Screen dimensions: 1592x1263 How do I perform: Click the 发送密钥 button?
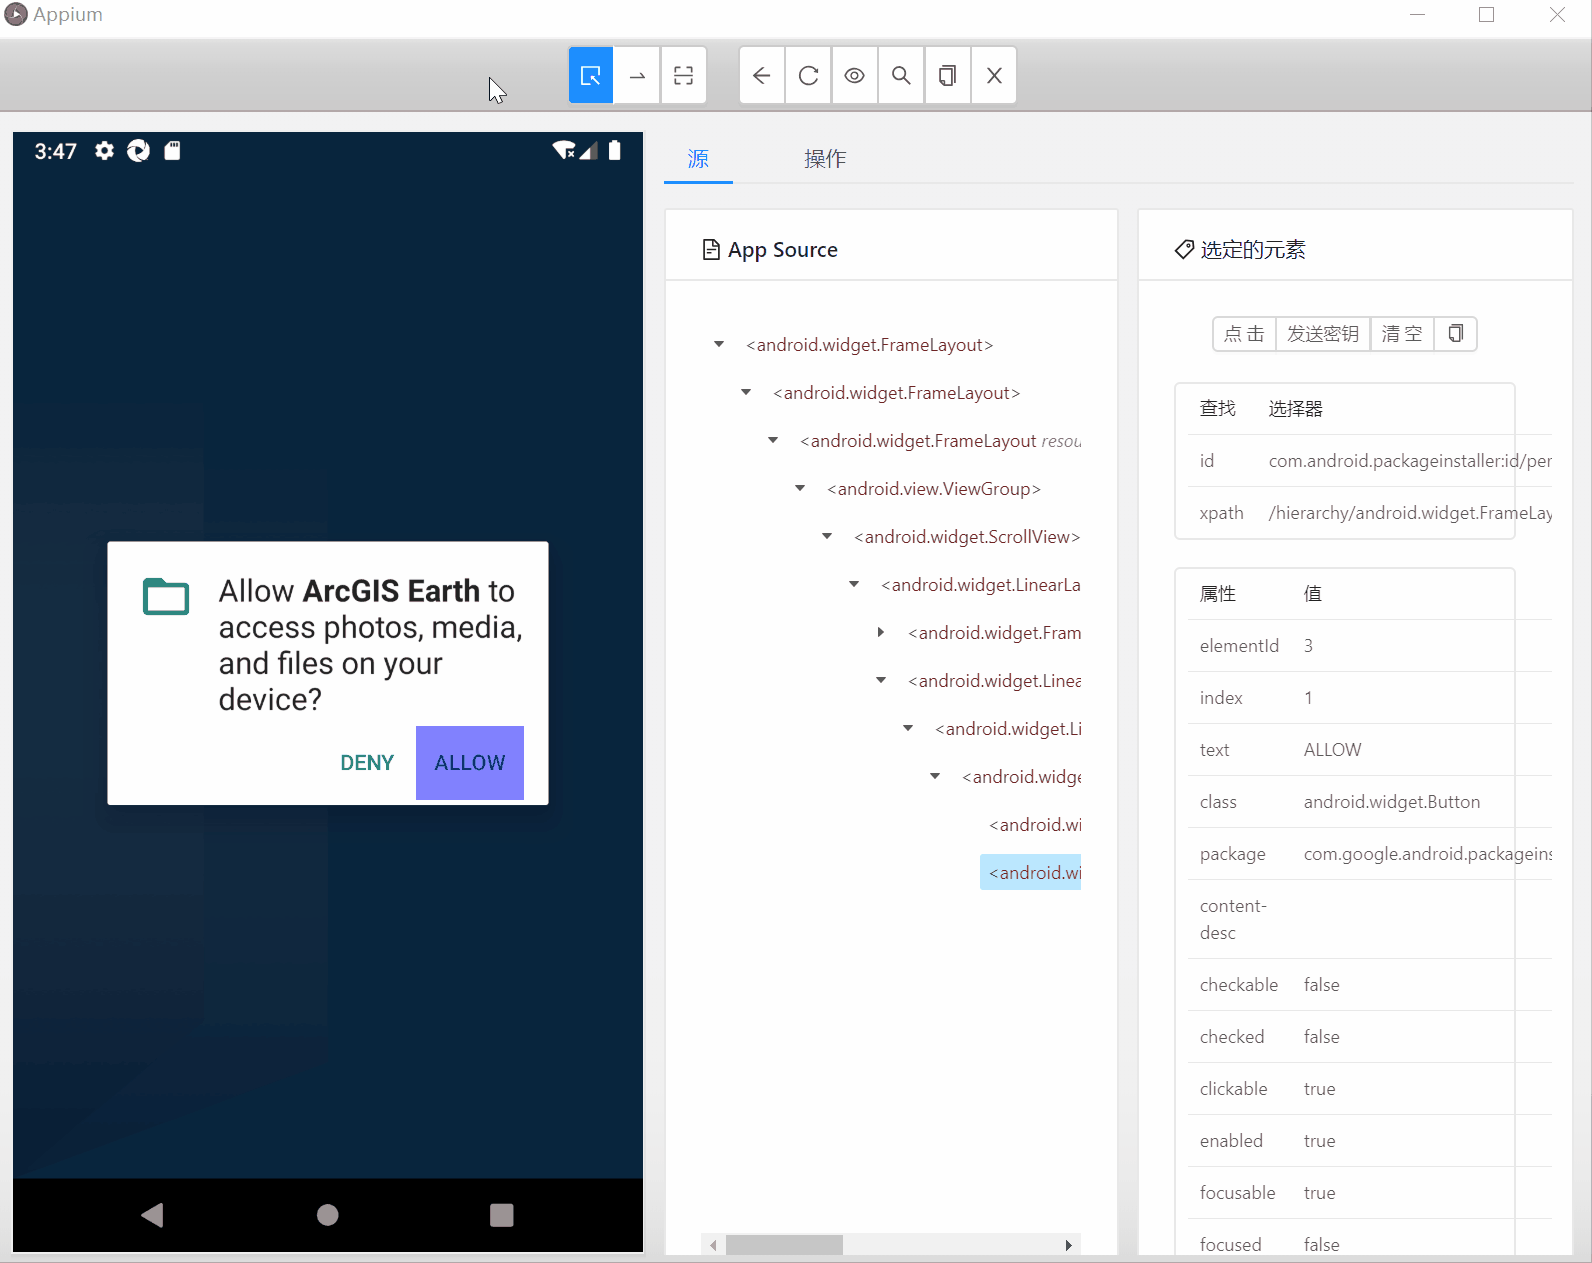click(x=1323, y=333)
